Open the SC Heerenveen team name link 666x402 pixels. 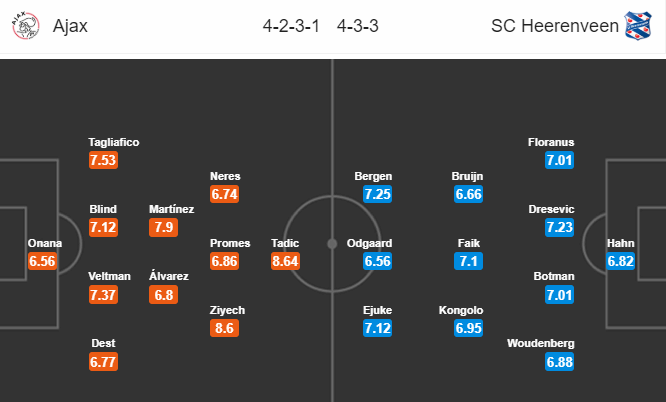[x=555, y=26]
